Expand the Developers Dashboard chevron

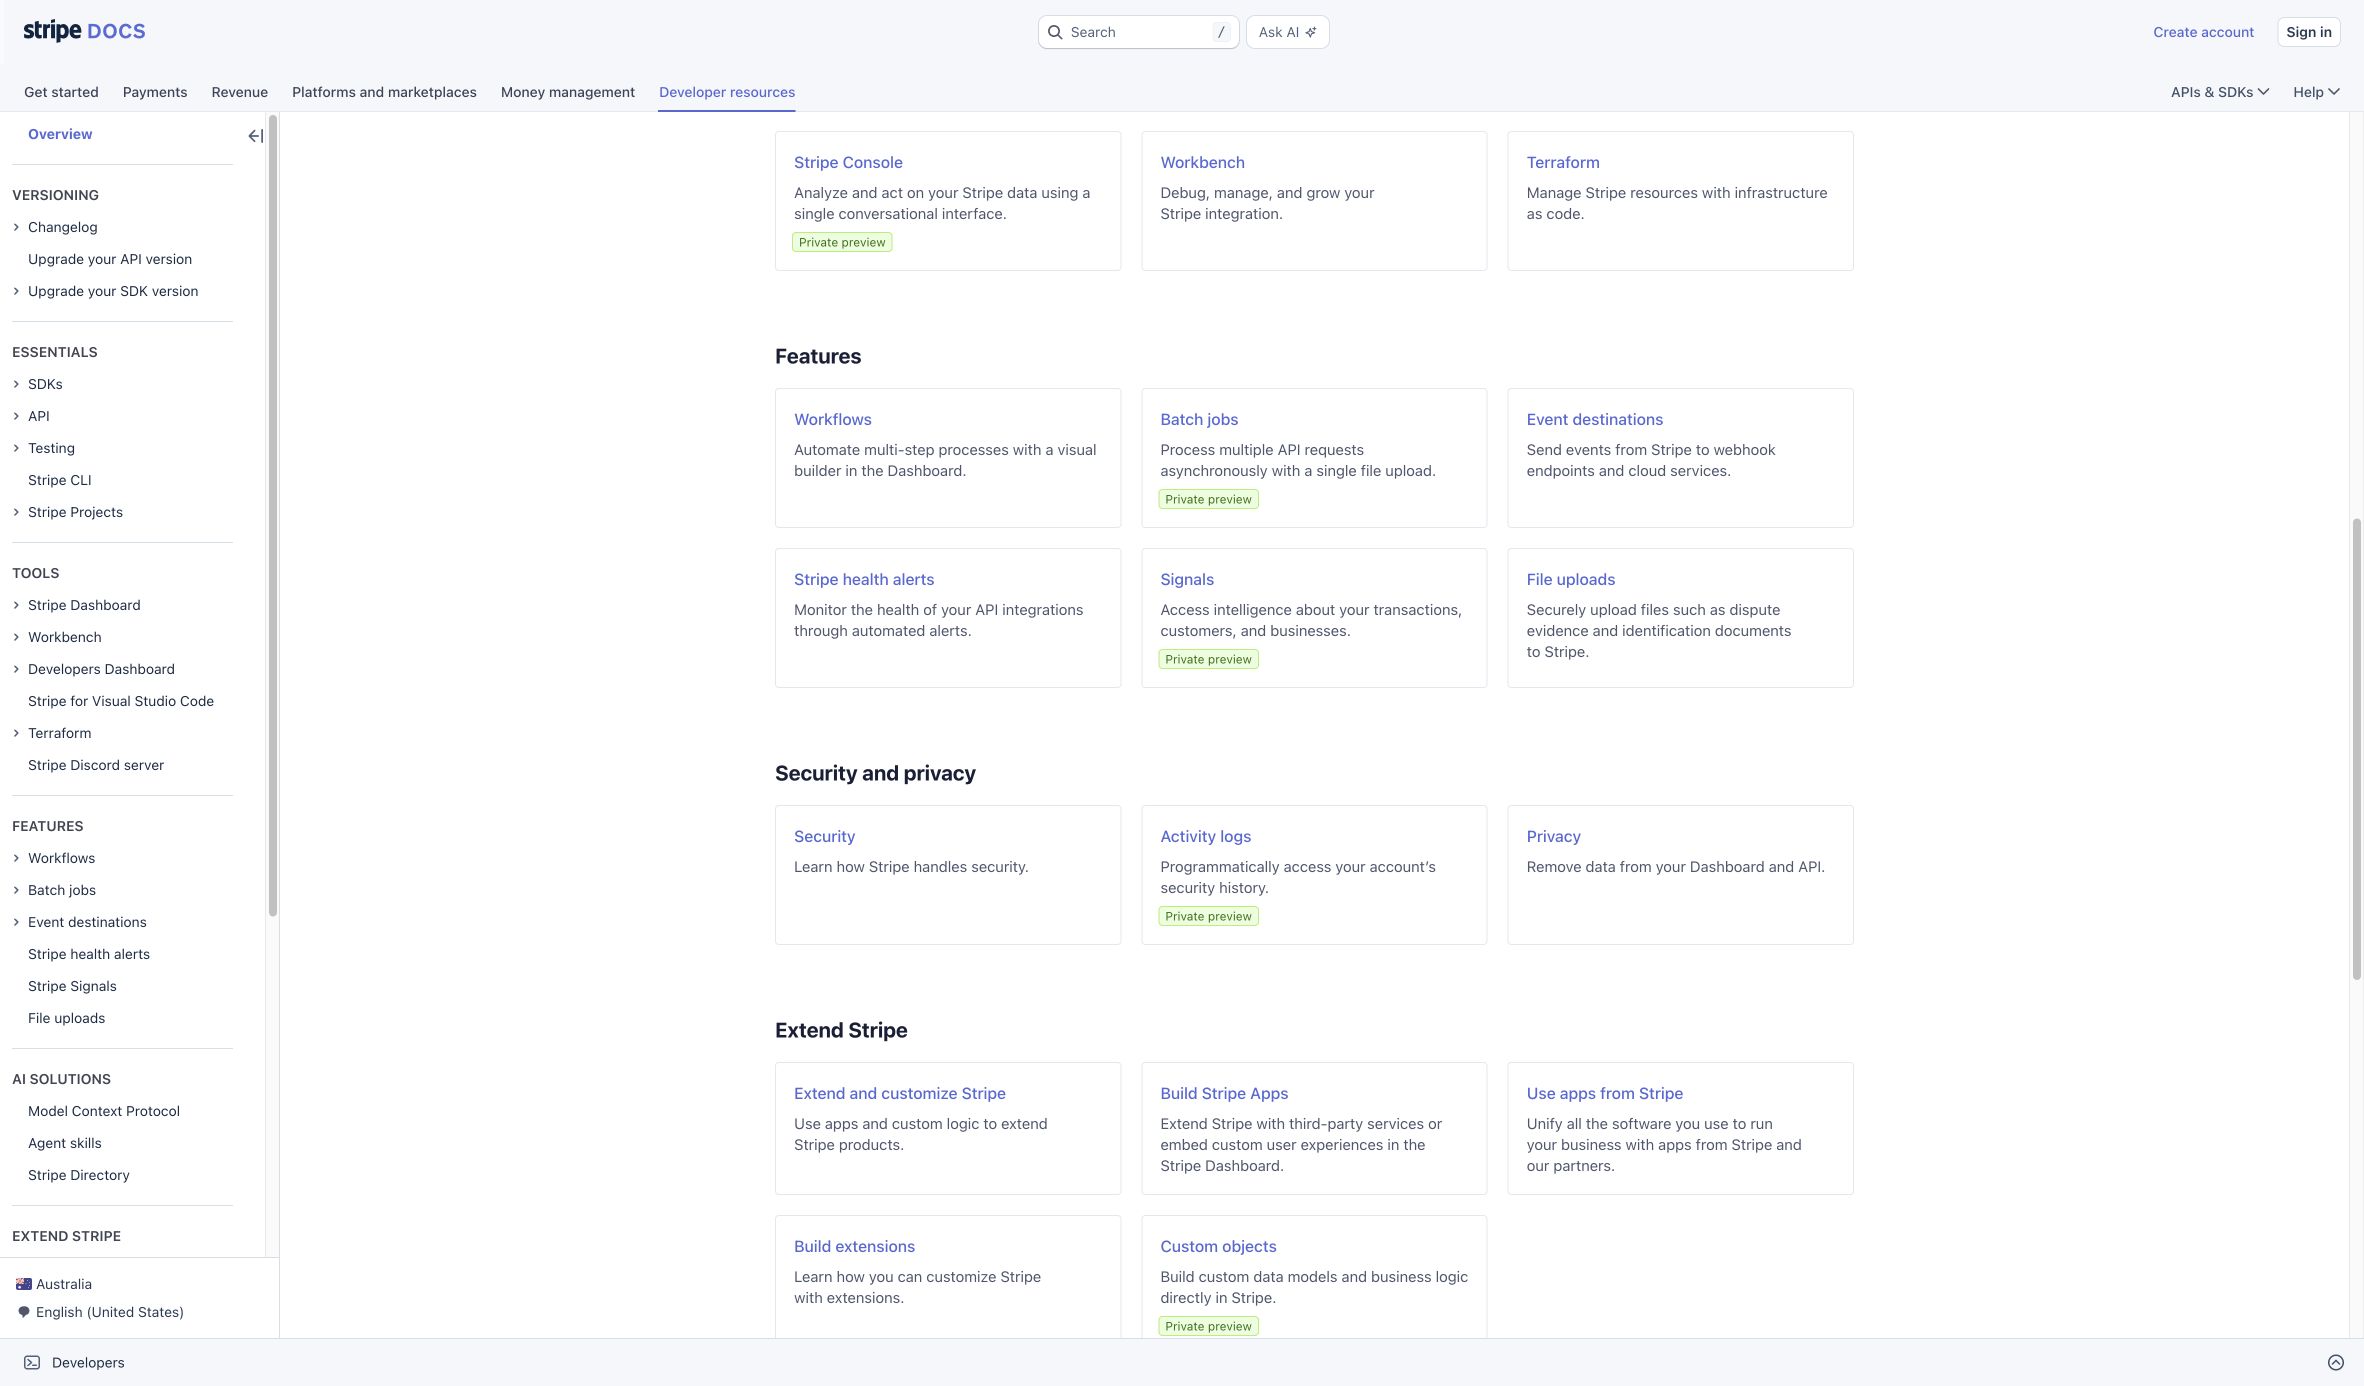click(16, 669)
